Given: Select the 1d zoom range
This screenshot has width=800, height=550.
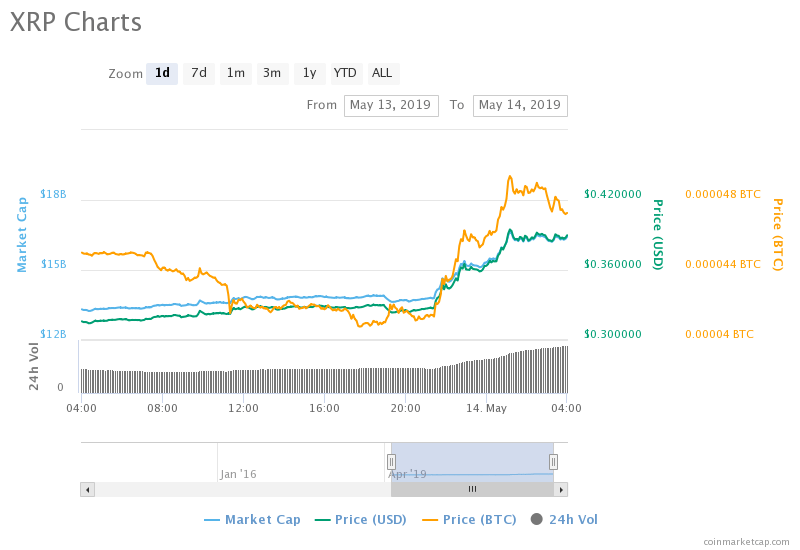Looking at the screenshot, I should pyautogui.click(x=162, y=73).
